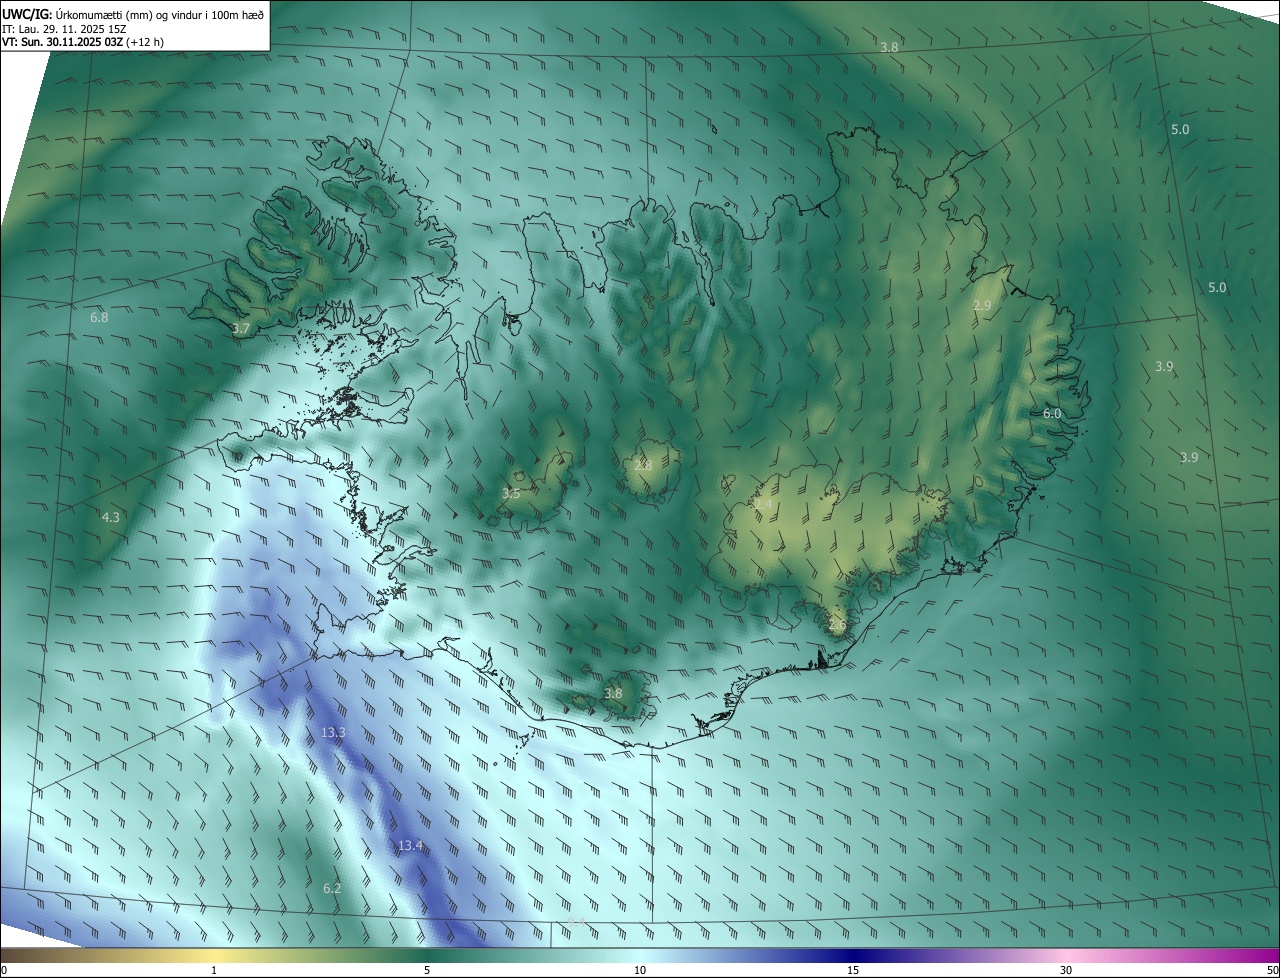Viewport: 1280px width, 978px height.
Task: Click the 50 tick at the color scale end
Action: click(x=1272, y=970)
